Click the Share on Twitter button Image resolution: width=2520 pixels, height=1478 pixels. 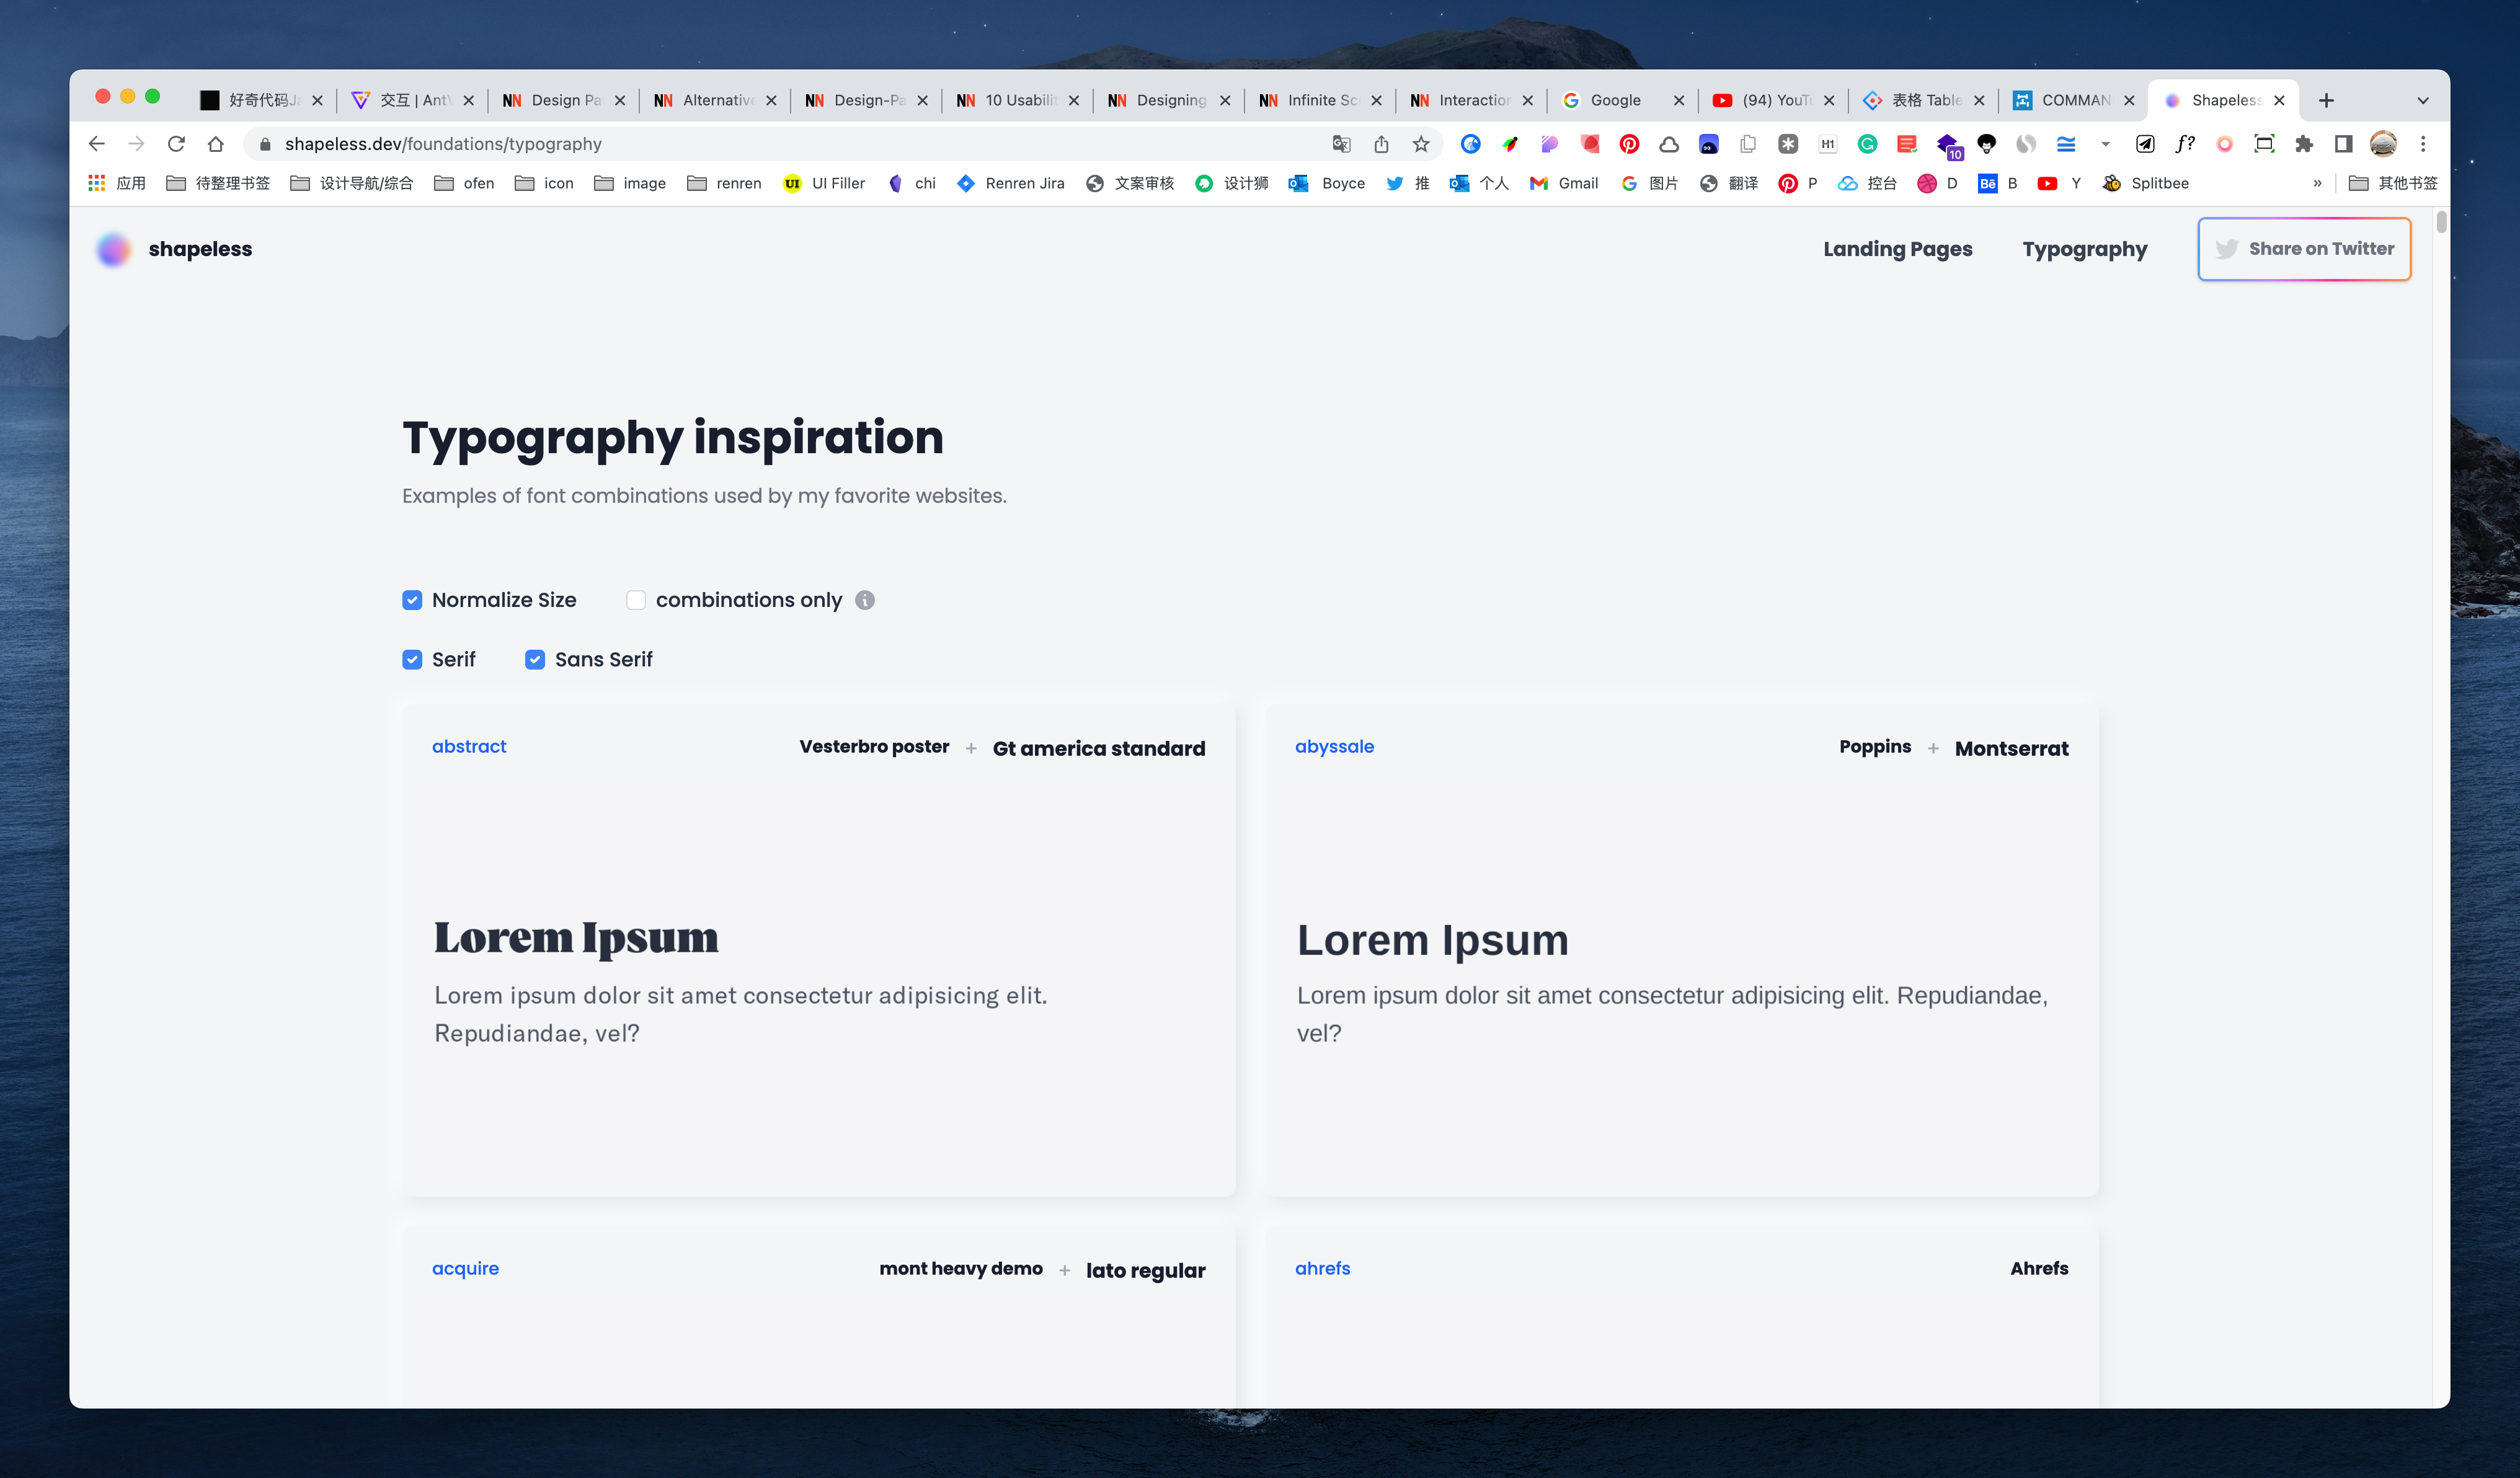2304,249
